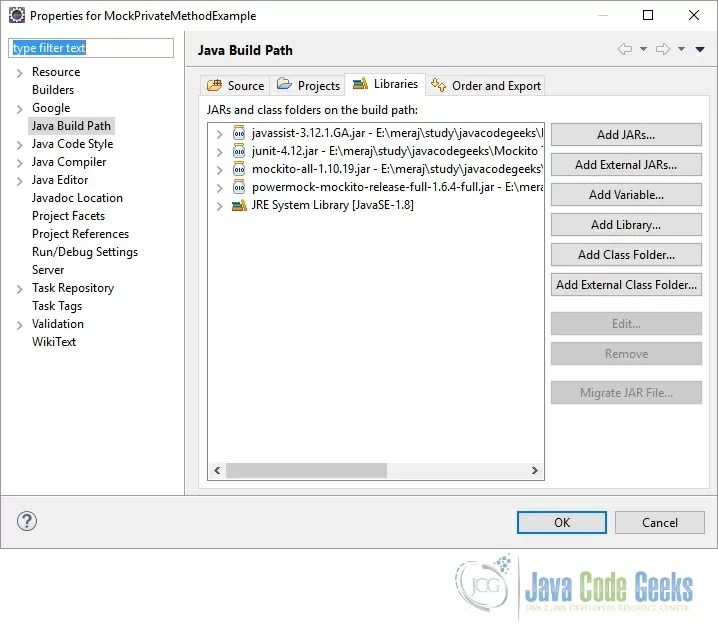Screen dimensions: 718x642
Task: Expand the Java Compiler node
Action: click(x=19, y=163)
